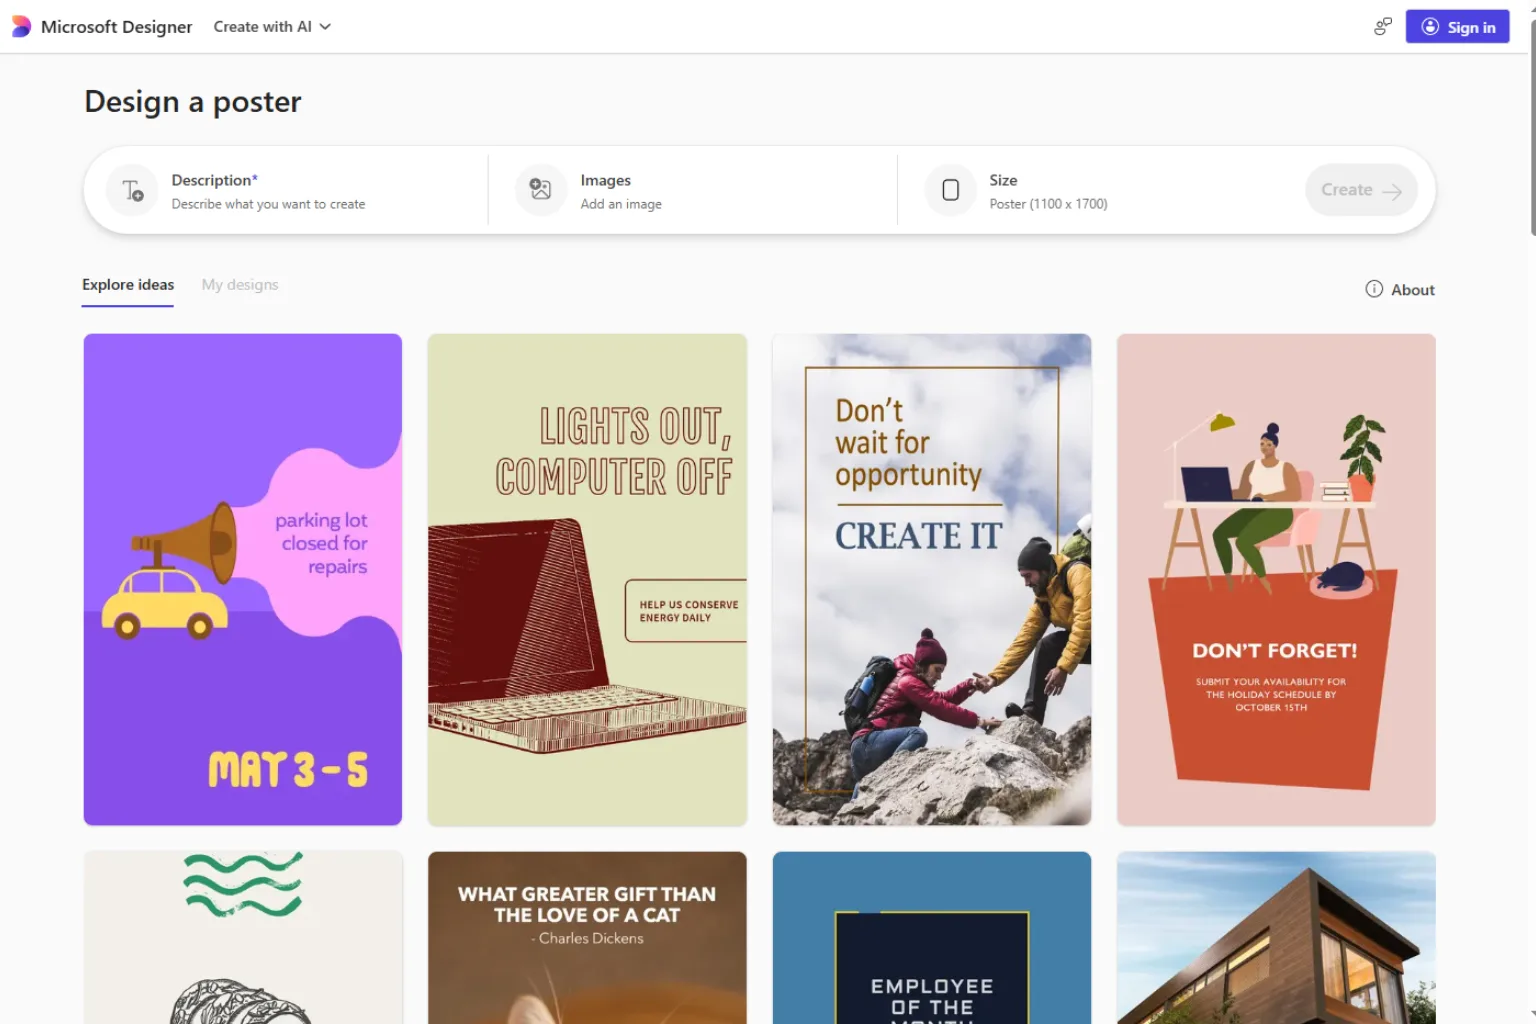The width and height of the screenshot is (1536, 1024).
Task: Click the Microsoft Designer logo icon
Action: (x=21, y=27)
